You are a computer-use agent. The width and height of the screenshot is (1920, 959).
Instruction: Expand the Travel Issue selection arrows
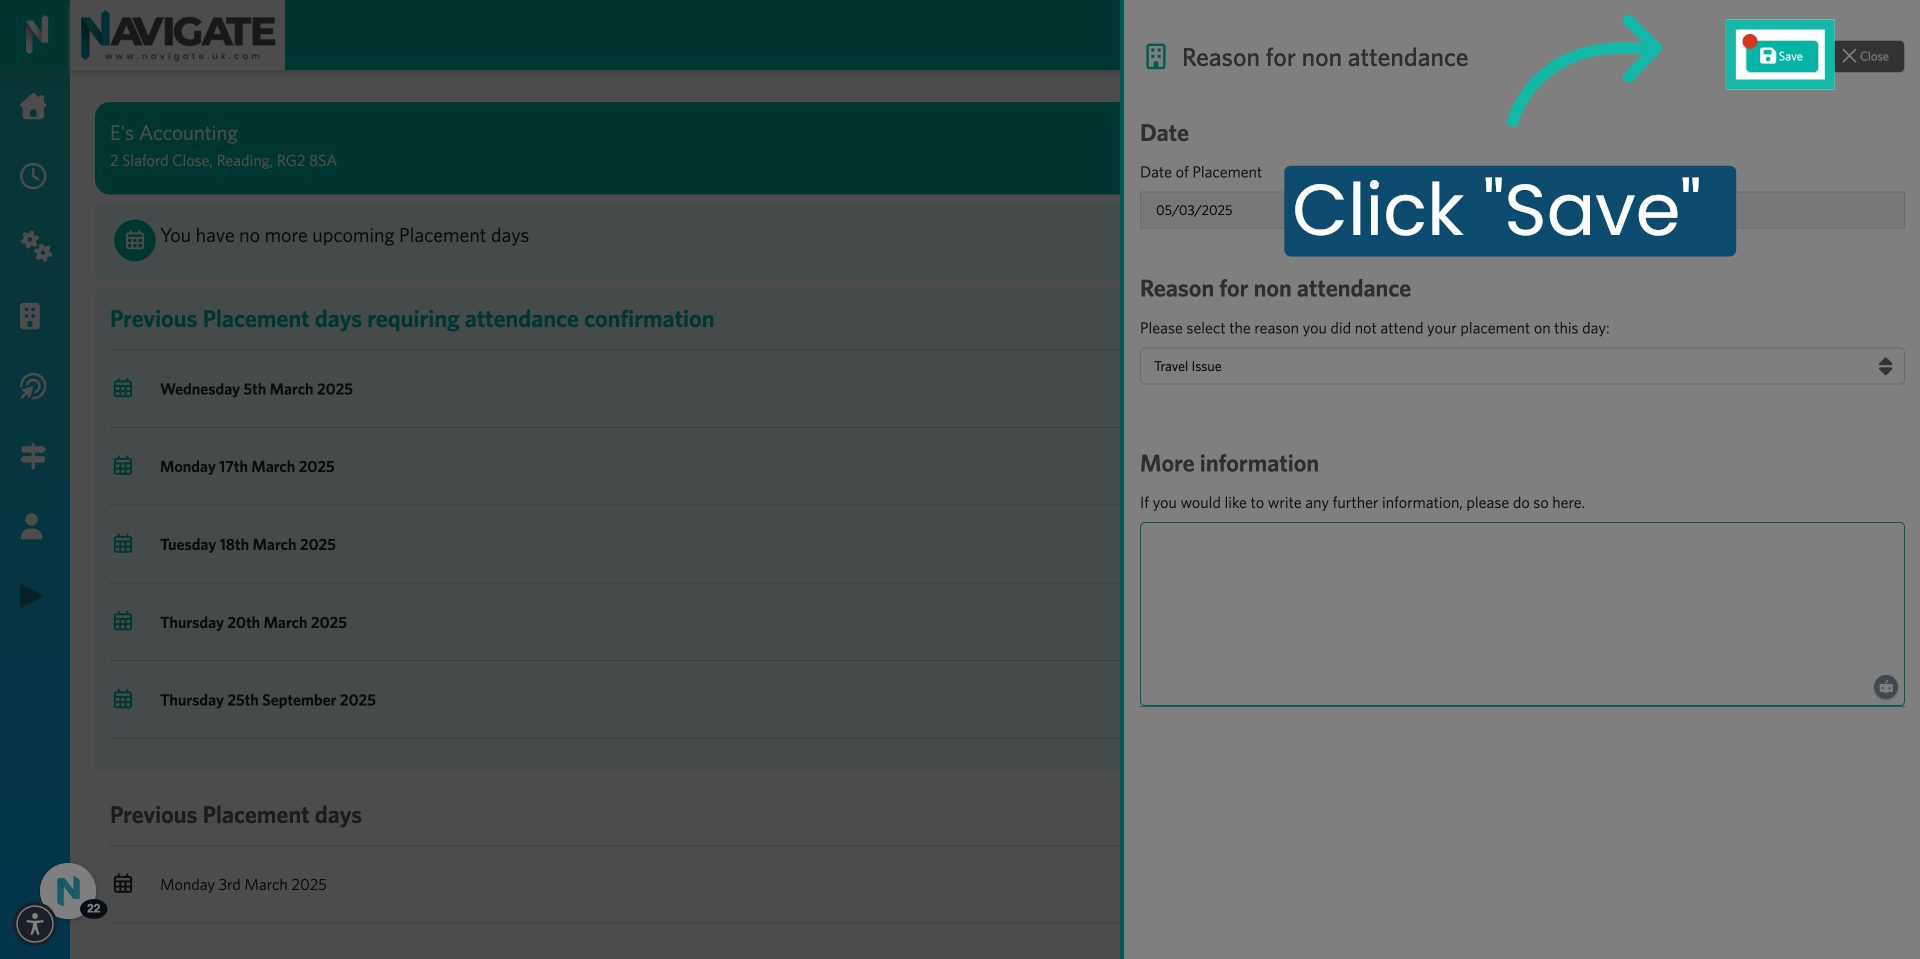(1886, 366)
